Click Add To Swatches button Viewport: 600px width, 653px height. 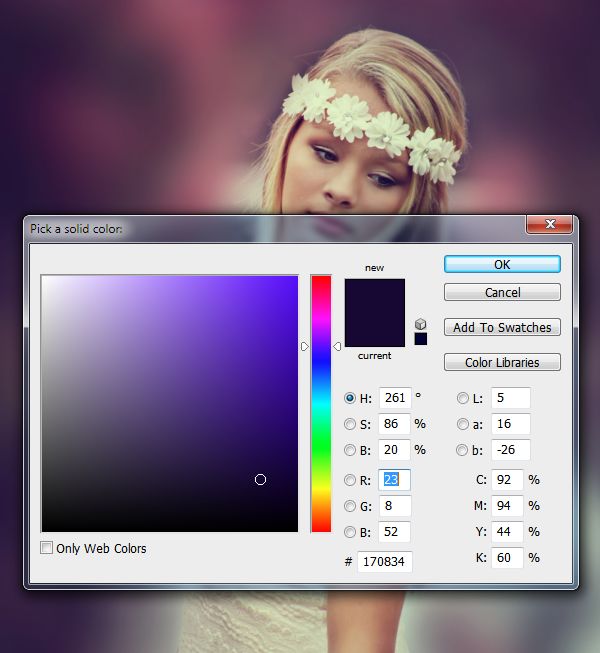click(502, 327)
